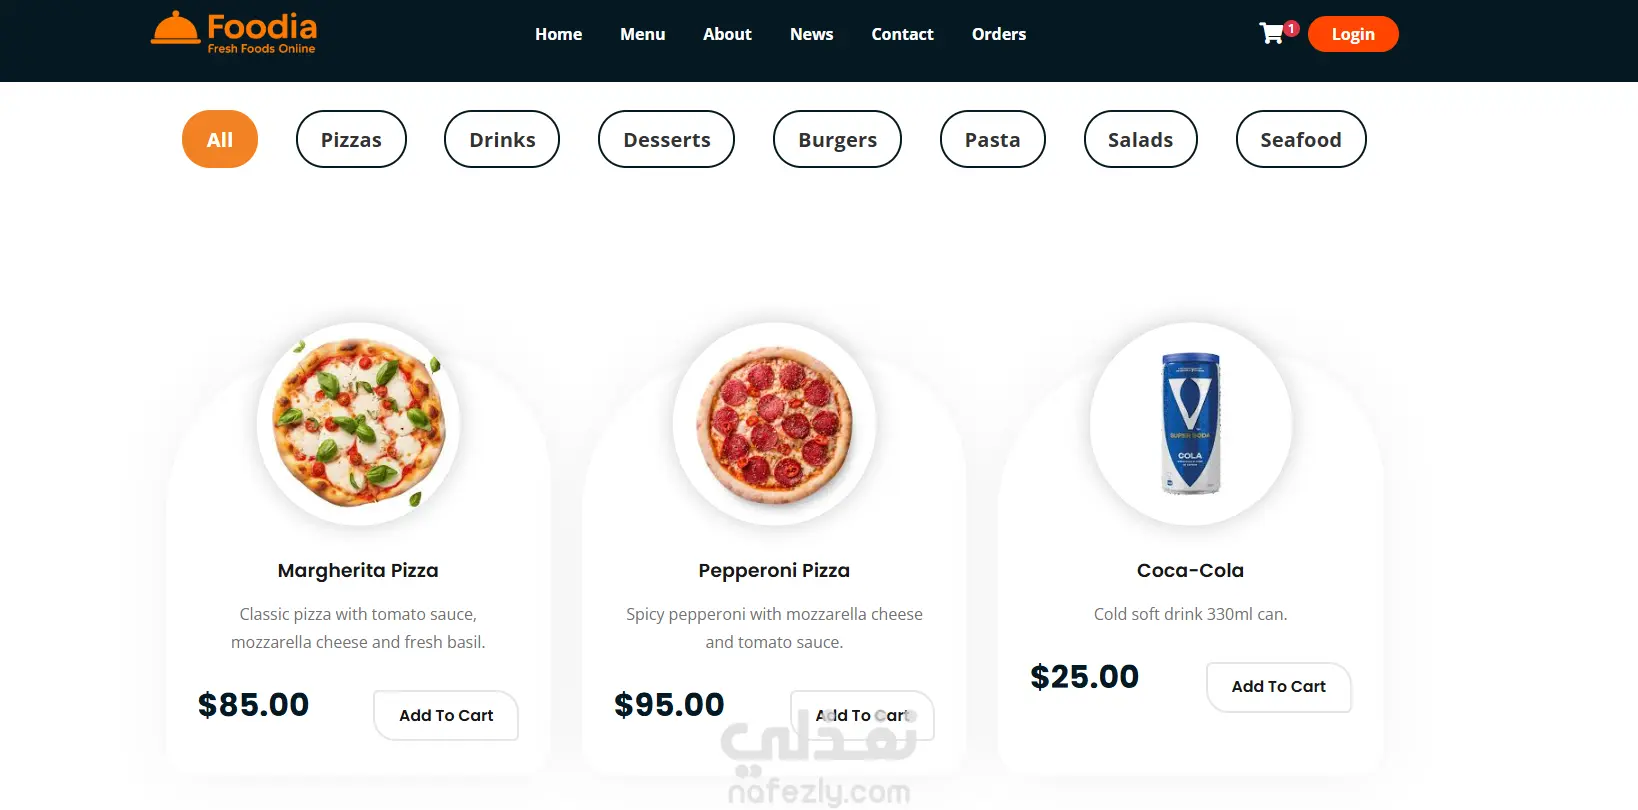The height and width of the screenshot is (810, 1638).
Task: Select the Margherita Pizza image
Action: [358, 424]
